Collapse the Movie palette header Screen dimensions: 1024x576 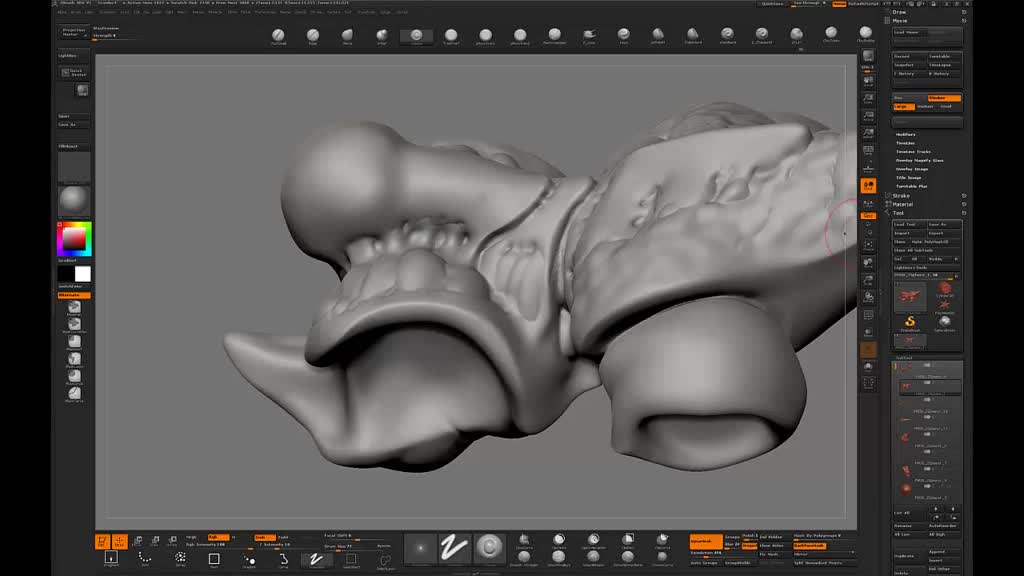pyautogui.click(x=900, y=21)
